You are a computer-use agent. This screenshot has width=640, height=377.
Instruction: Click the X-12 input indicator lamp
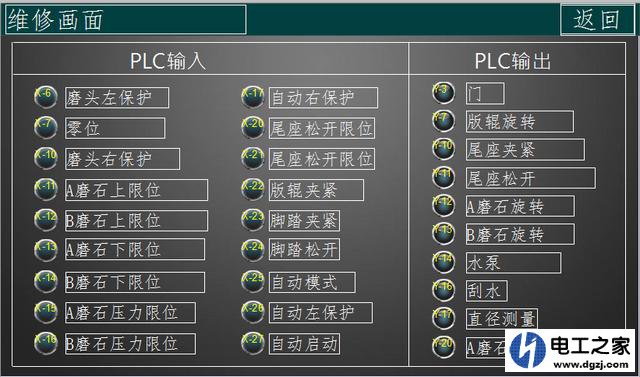click(x=45, y=220)
